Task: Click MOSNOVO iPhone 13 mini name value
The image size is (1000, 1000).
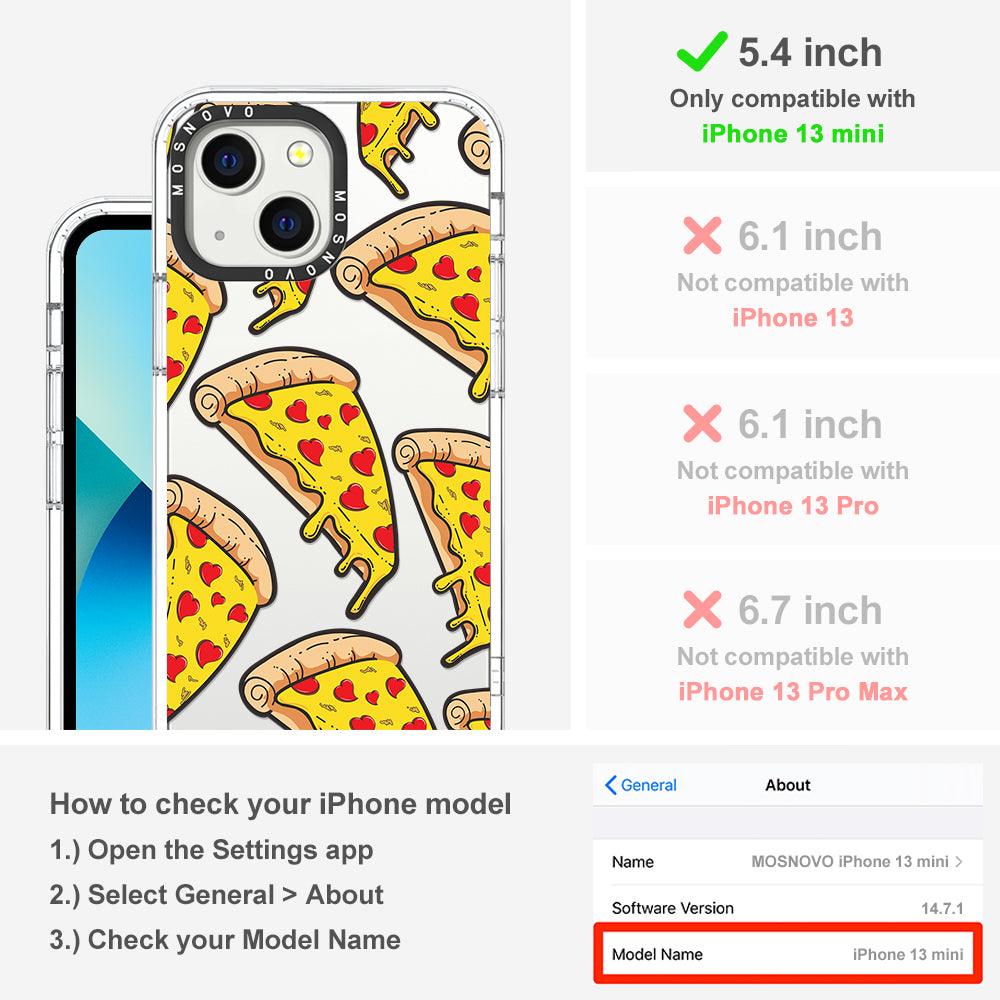Action: [849, 862]
